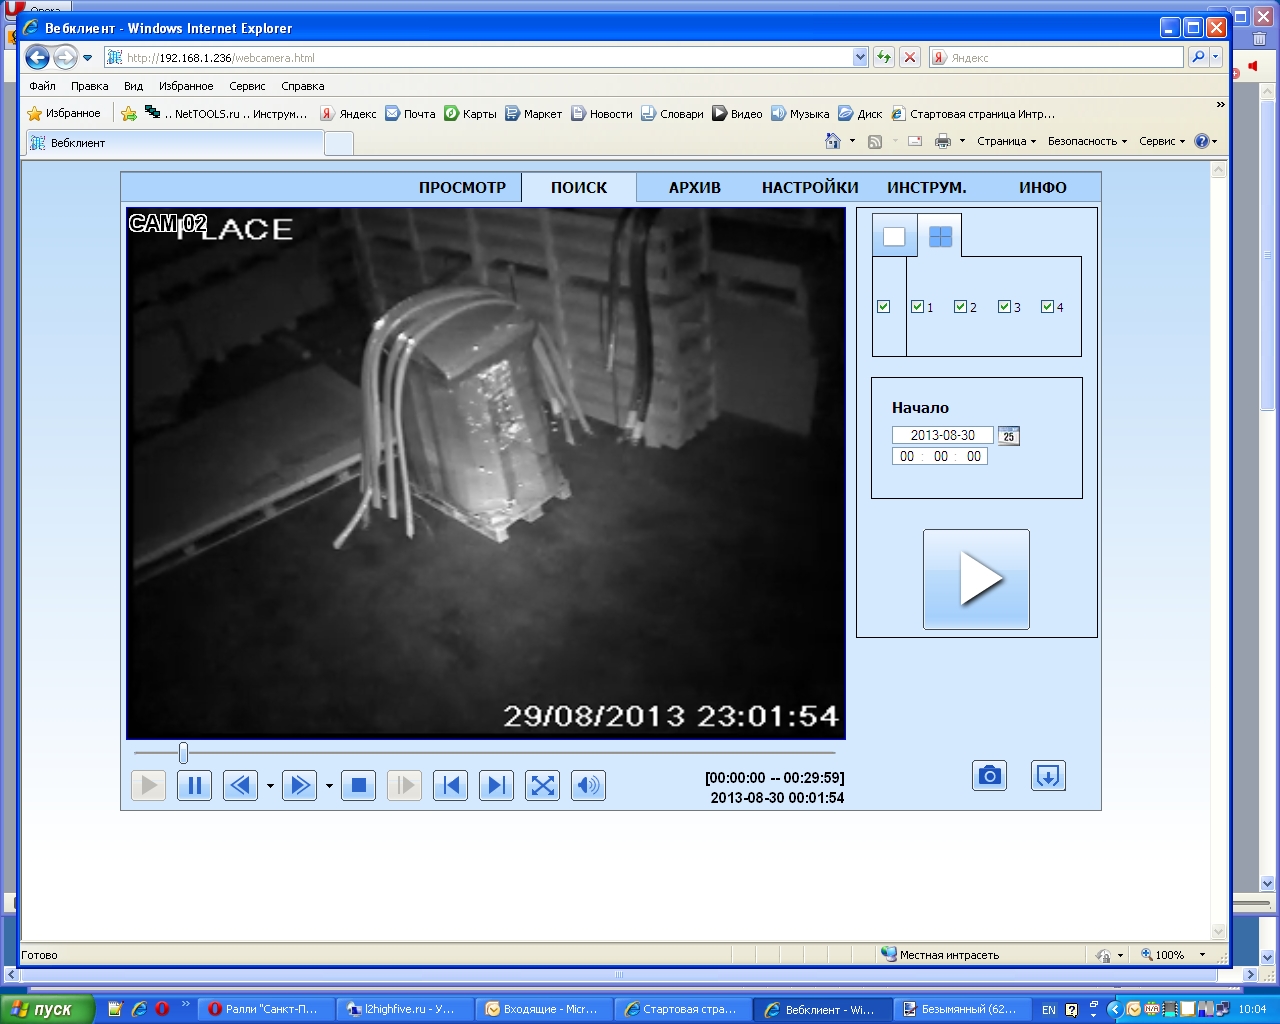
Task: Open the calendar date picker
Action: click(x=1009, y=436)
